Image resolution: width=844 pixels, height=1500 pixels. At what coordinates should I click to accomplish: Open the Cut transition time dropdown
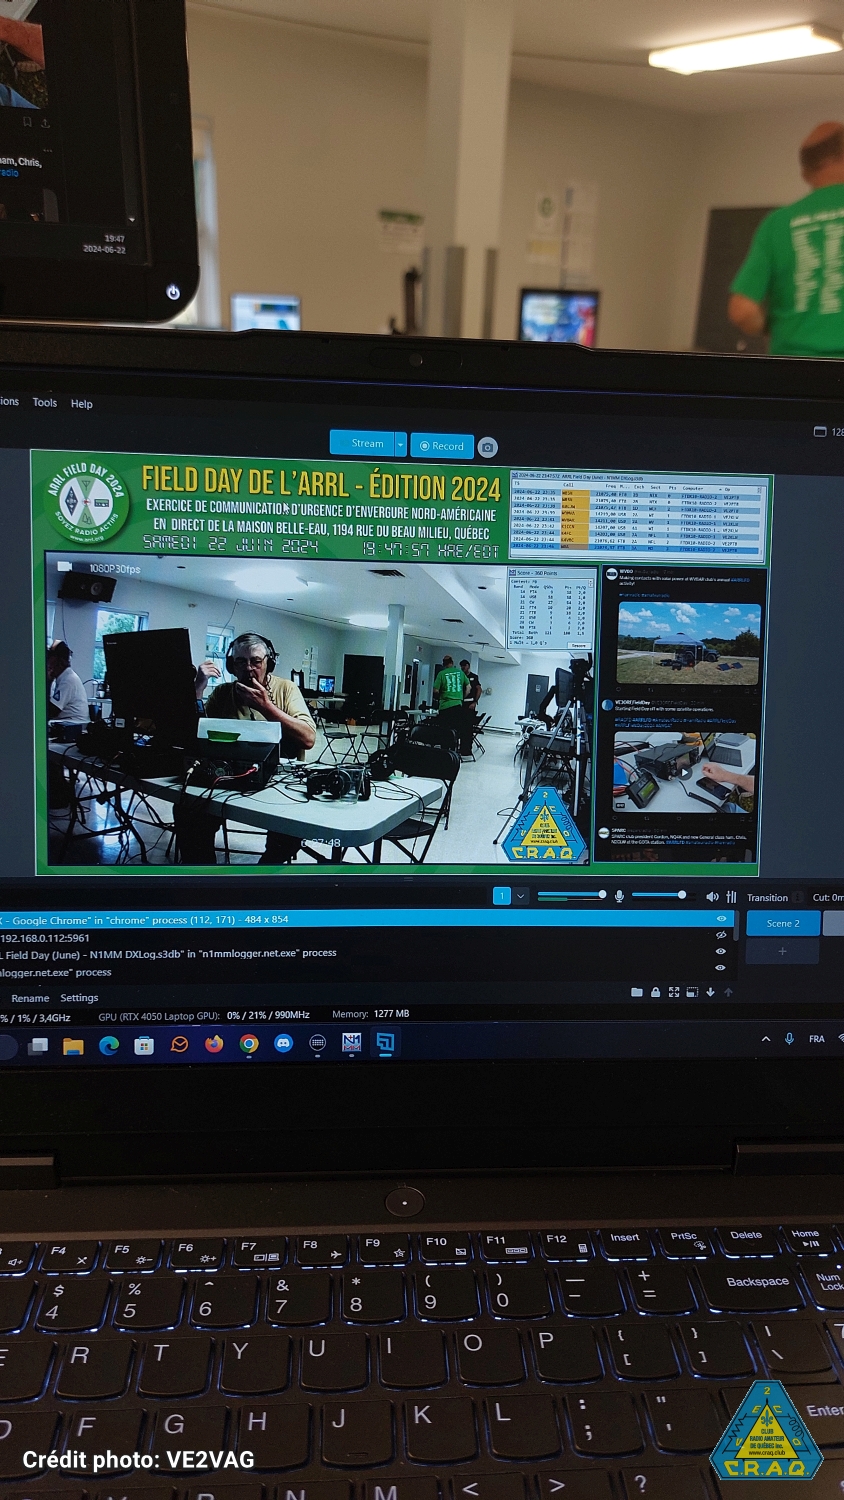(828, 897)
